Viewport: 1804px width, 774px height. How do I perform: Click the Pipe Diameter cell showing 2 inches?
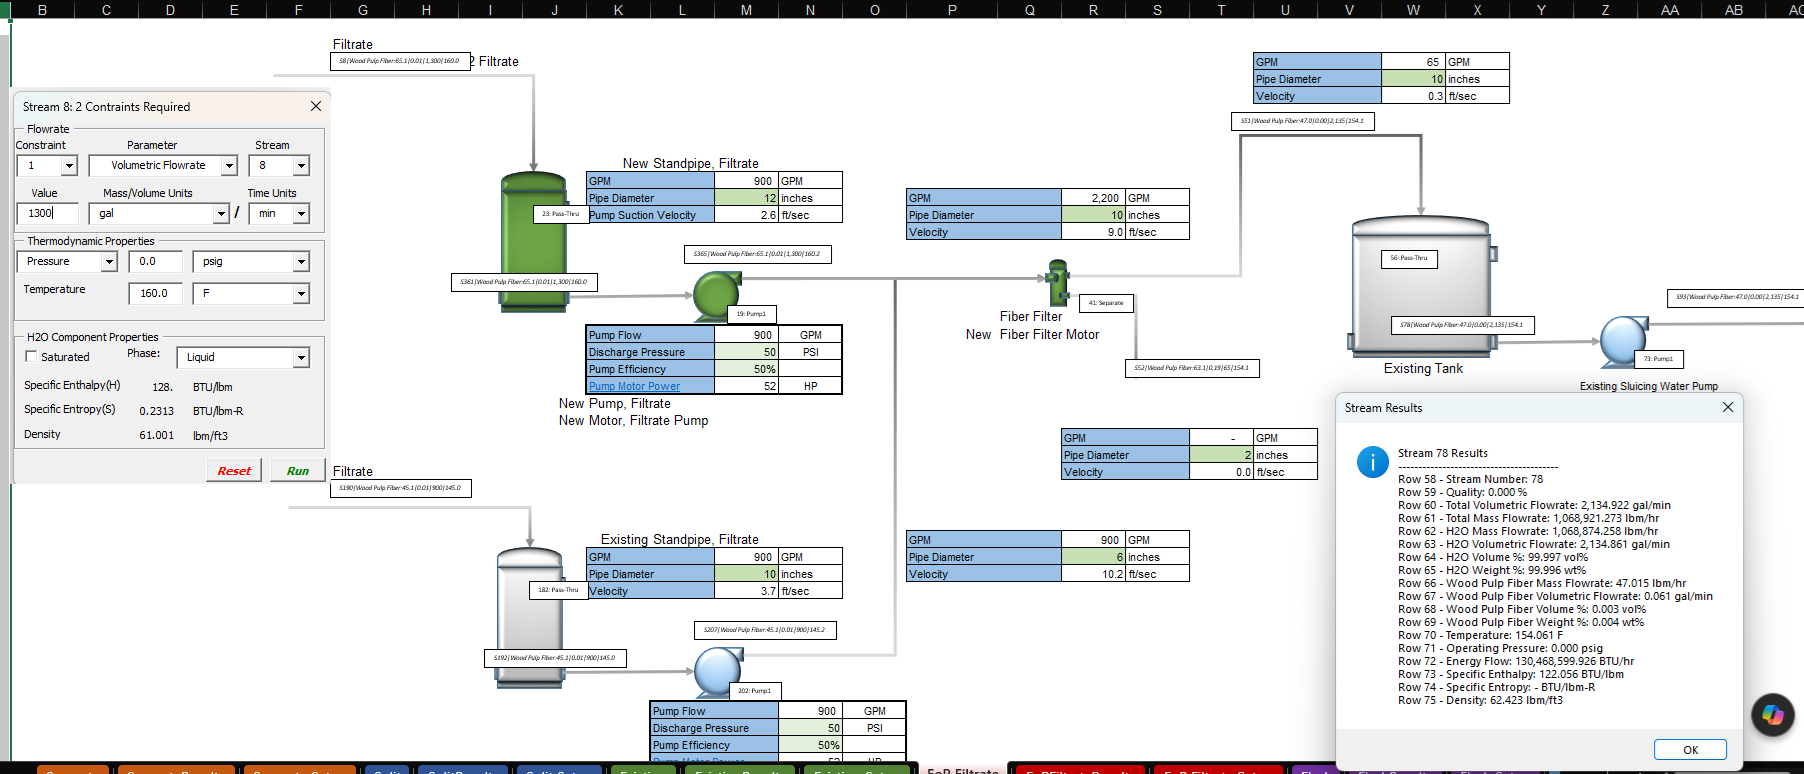[1221, 455]
